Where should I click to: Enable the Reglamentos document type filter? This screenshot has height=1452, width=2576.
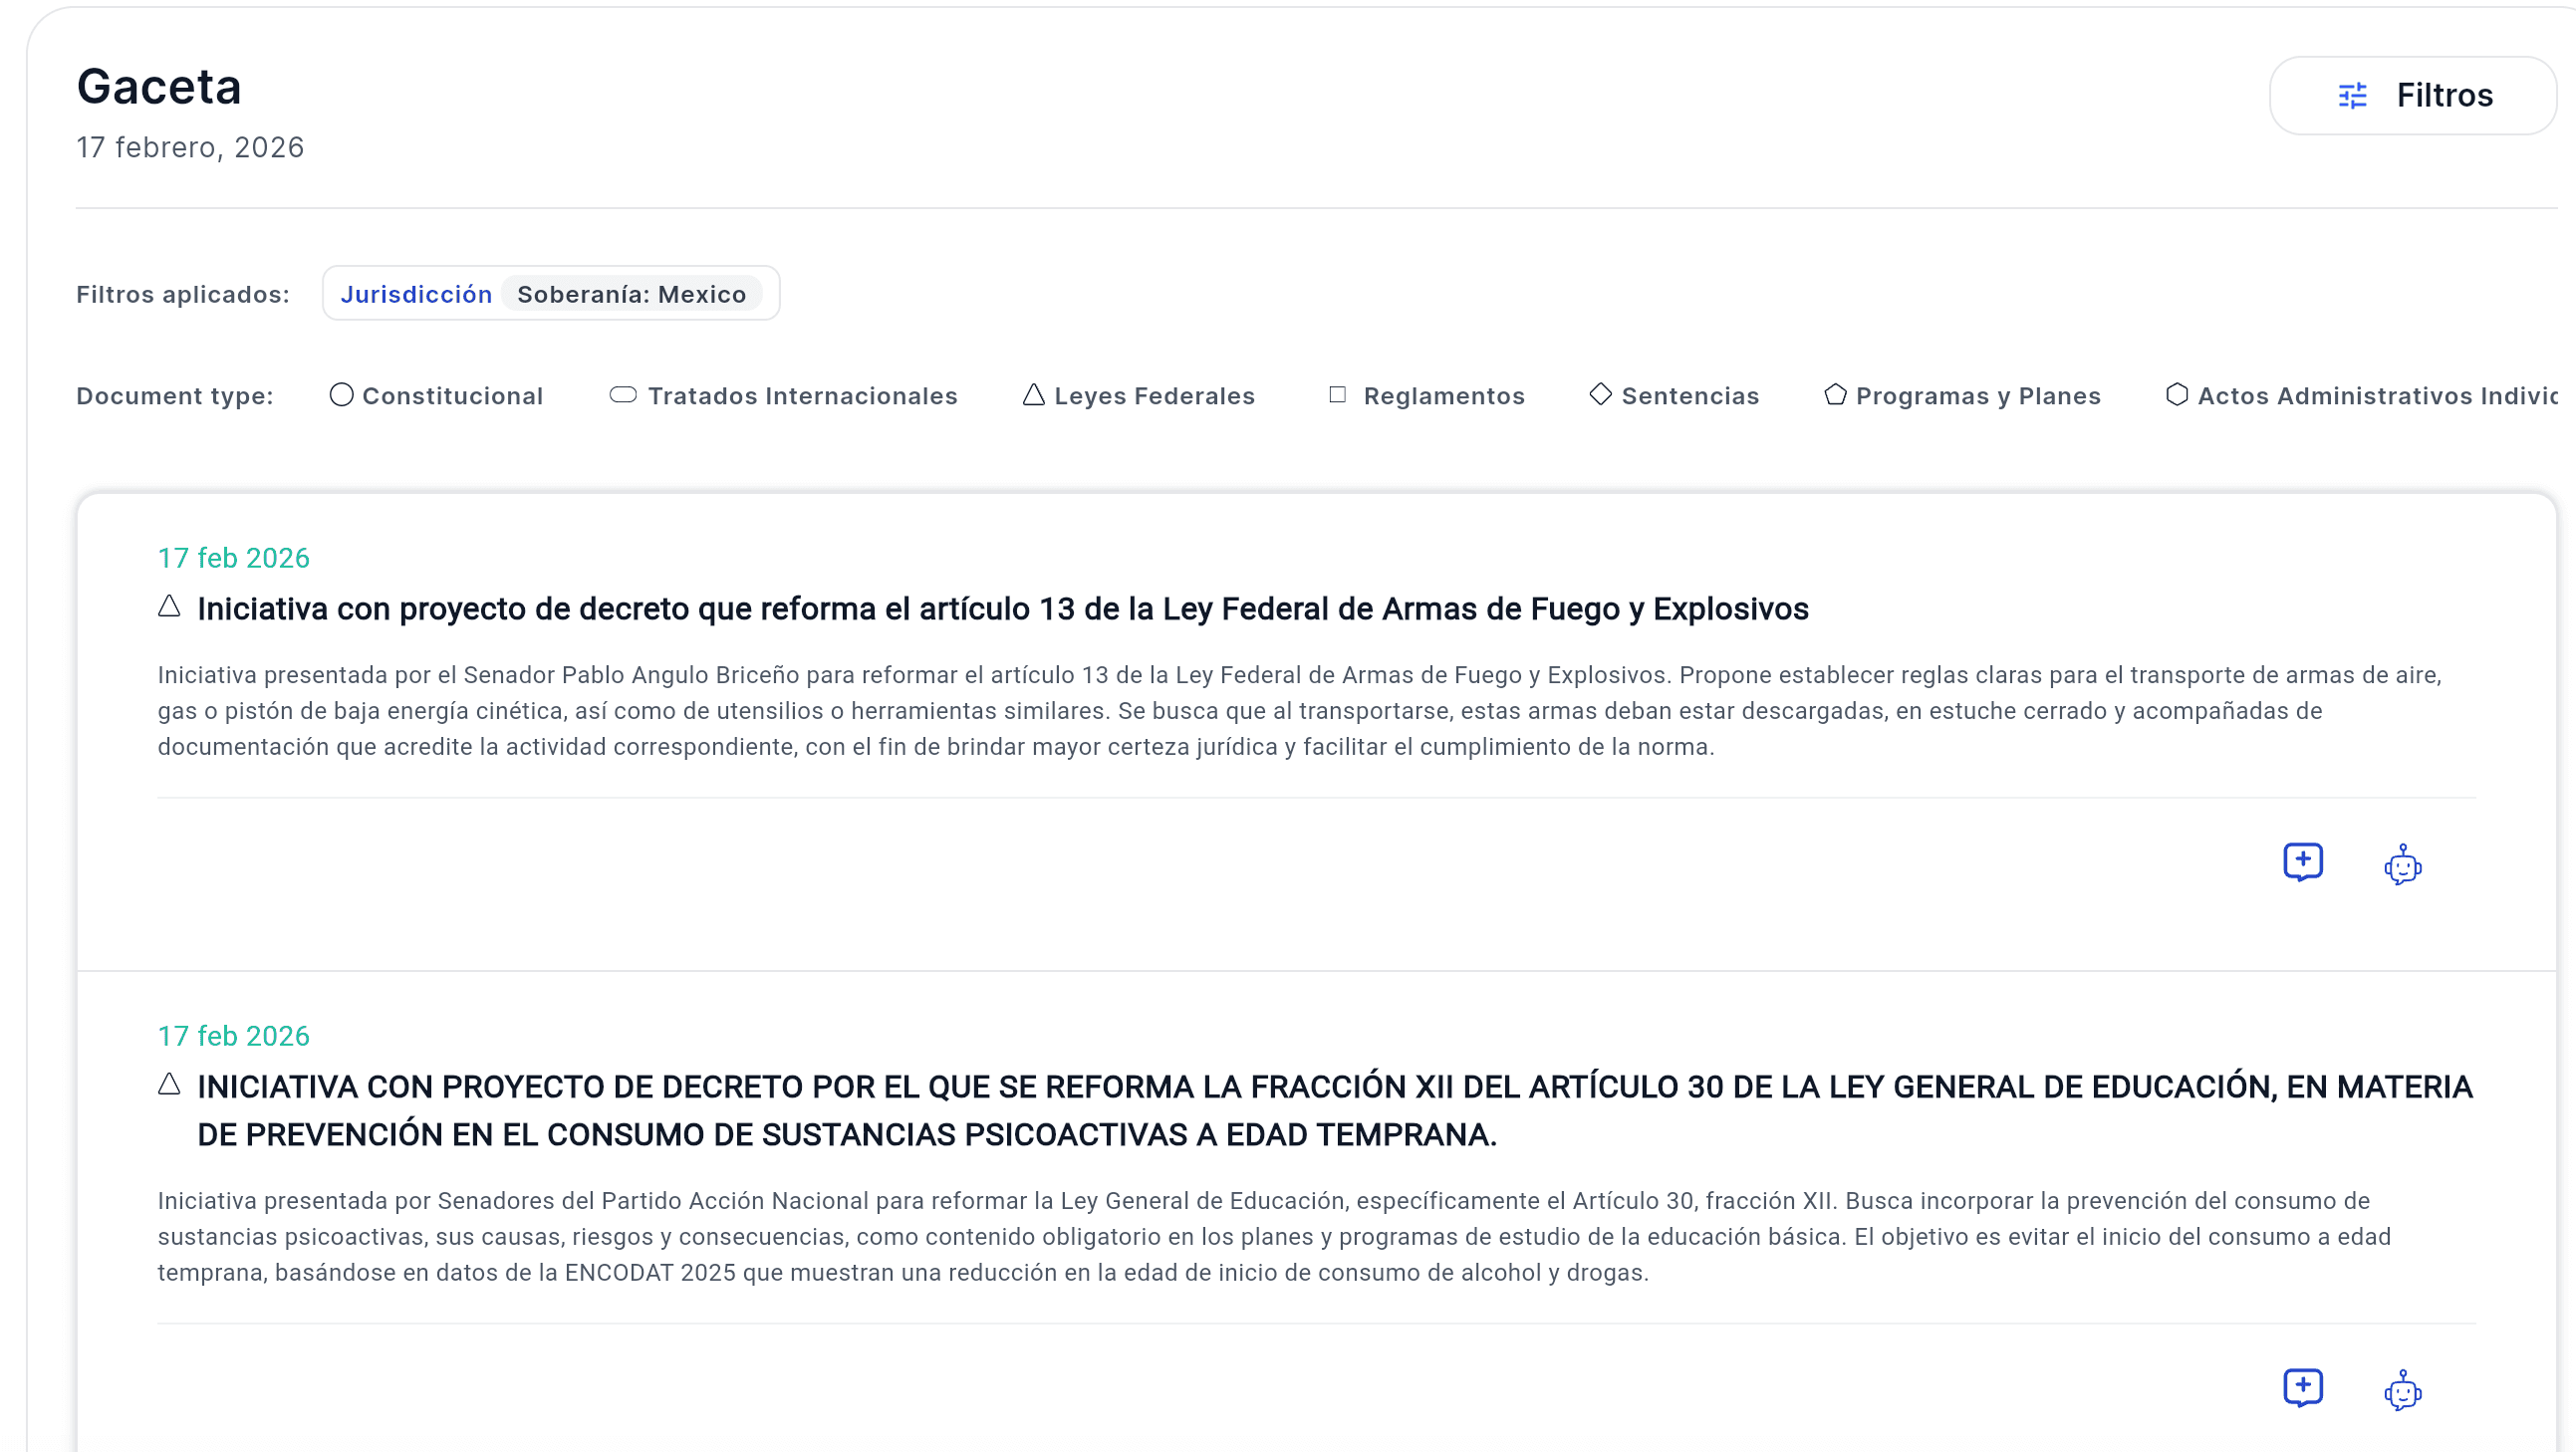coord(1427,396)
